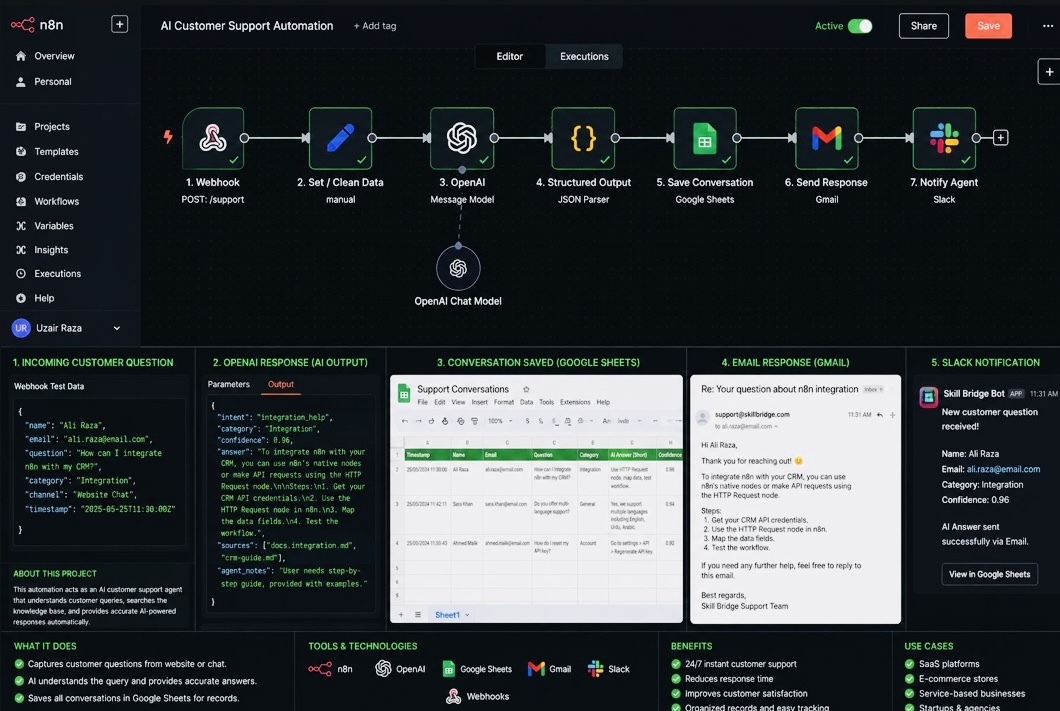
Task: Open the Format menu in Google Sheets
Action: click(504, 402)
